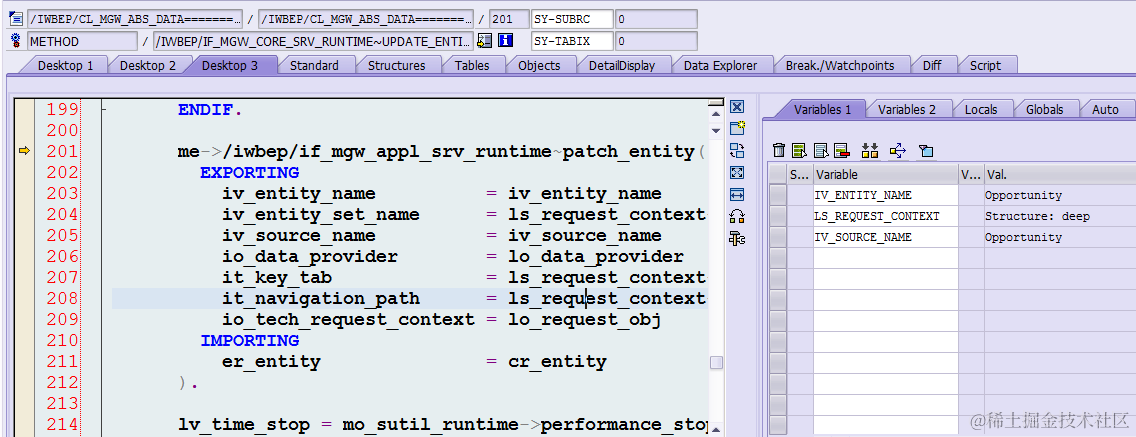Click the gray table icon in the variables toolbar

pyautogui.click(x=821, y=151)
